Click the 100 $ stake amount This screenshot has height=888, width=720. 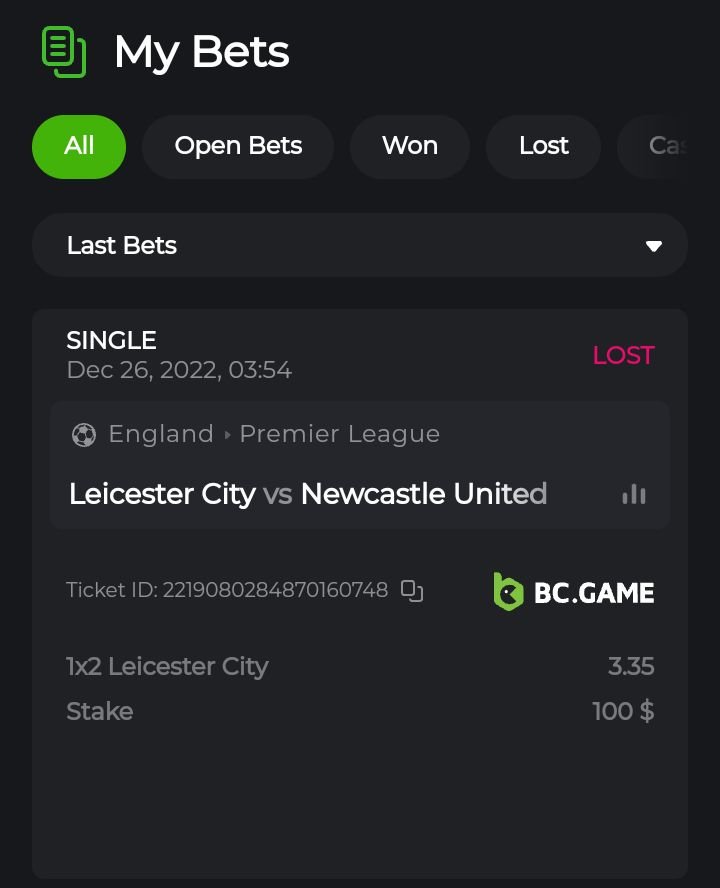[x=623, y=711]
